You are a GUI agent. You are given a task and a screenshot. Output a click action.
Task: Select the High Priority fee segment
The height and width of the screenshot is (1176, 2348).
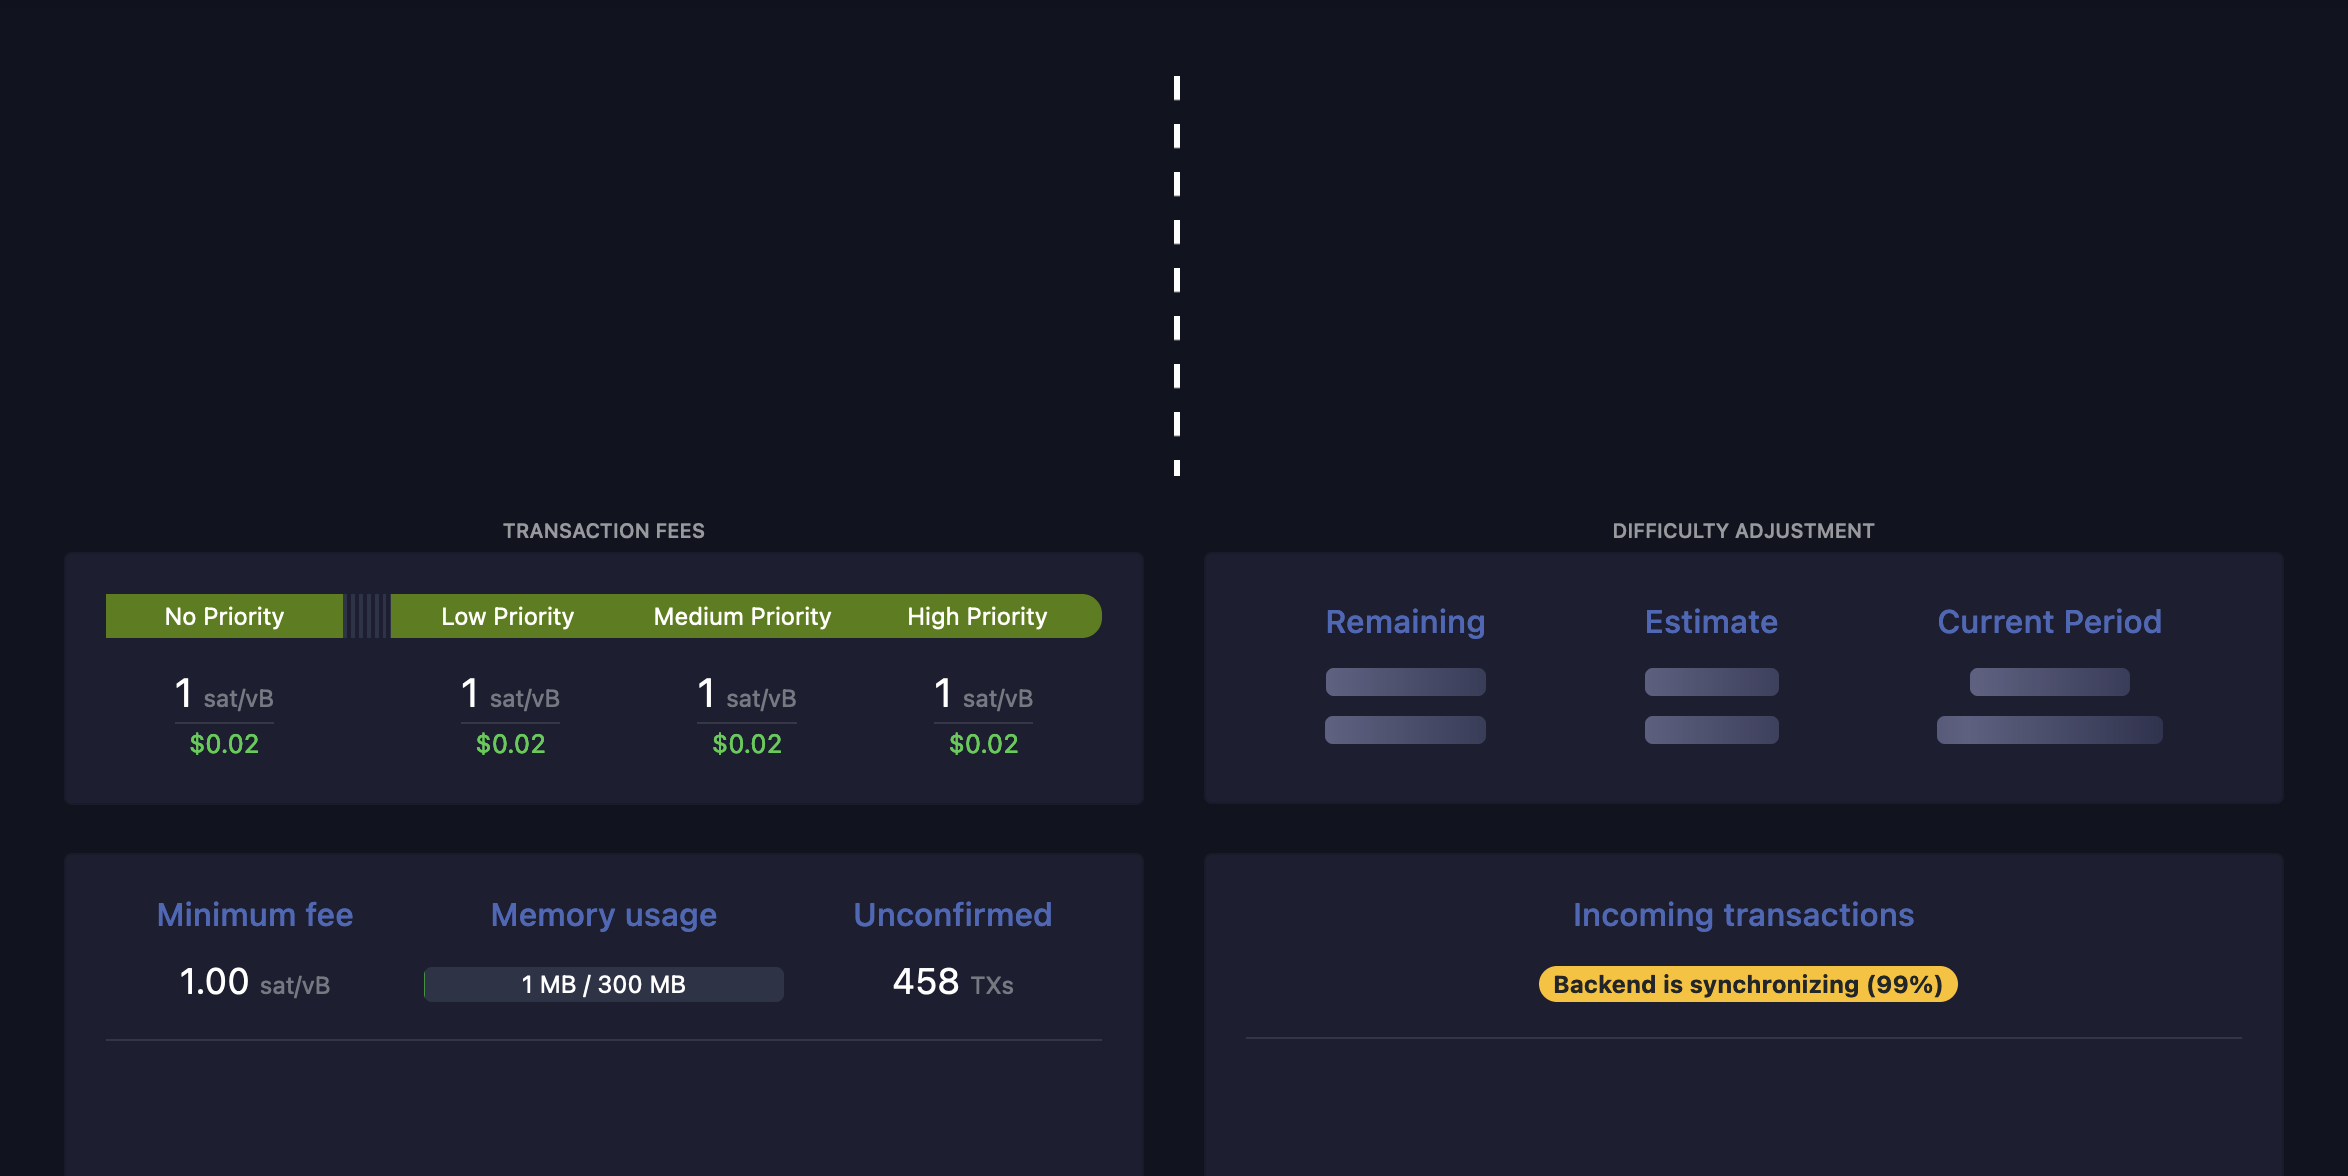977,616
